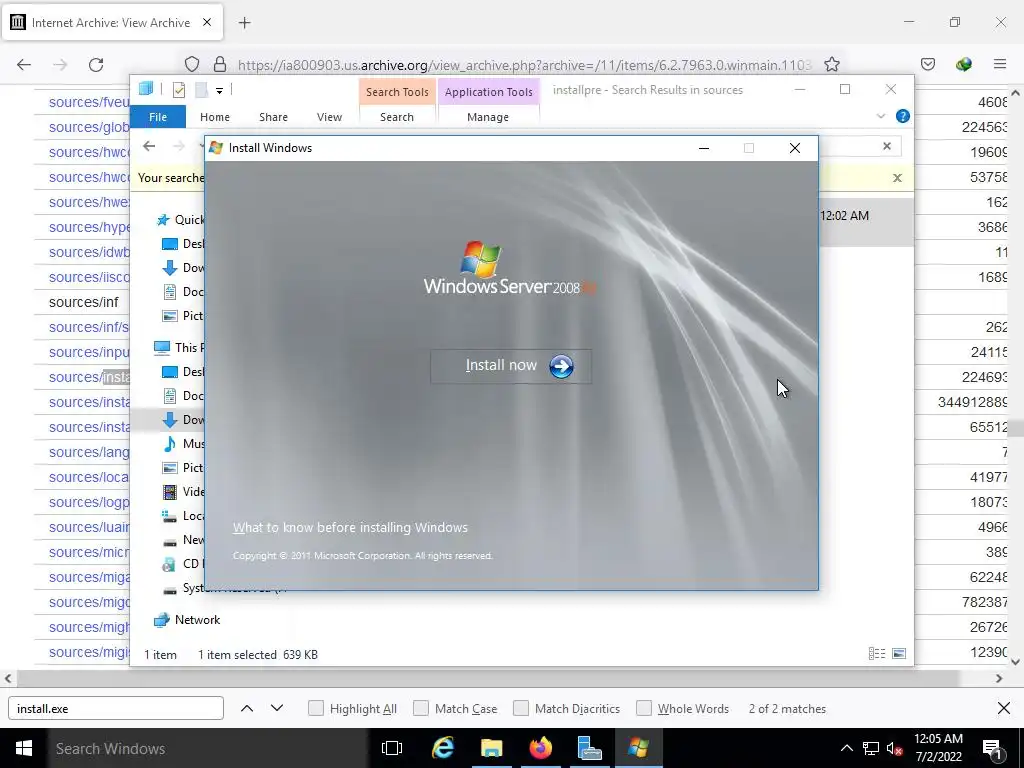The height and width of the screenshot is (768, 1024).
Task: Go back in Firefox
Action: coord(24,65)
